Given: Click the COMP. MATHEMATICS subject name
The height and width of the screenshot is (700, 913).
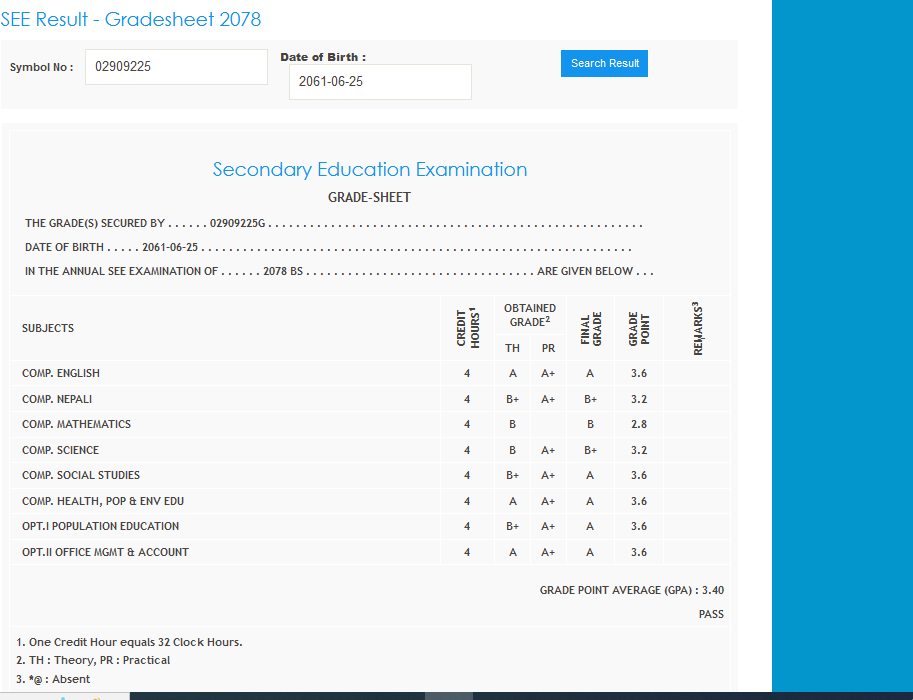Looking at the screenshot, I should [x=76, y=424].
